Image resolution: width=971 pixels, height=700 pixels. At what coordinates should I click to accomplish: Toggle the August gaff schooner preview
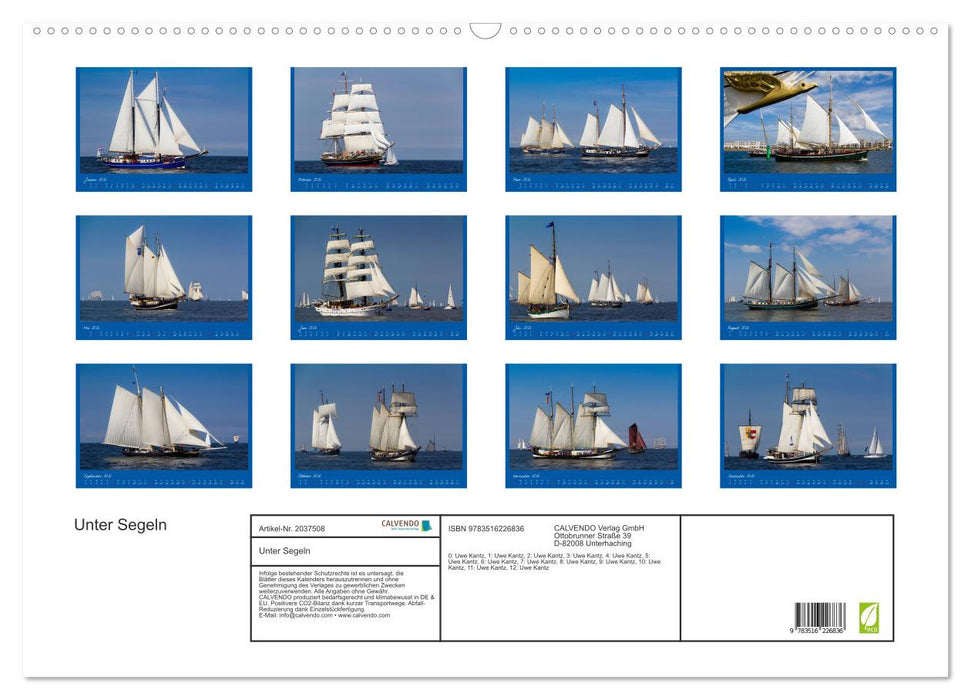click(805, 270)
